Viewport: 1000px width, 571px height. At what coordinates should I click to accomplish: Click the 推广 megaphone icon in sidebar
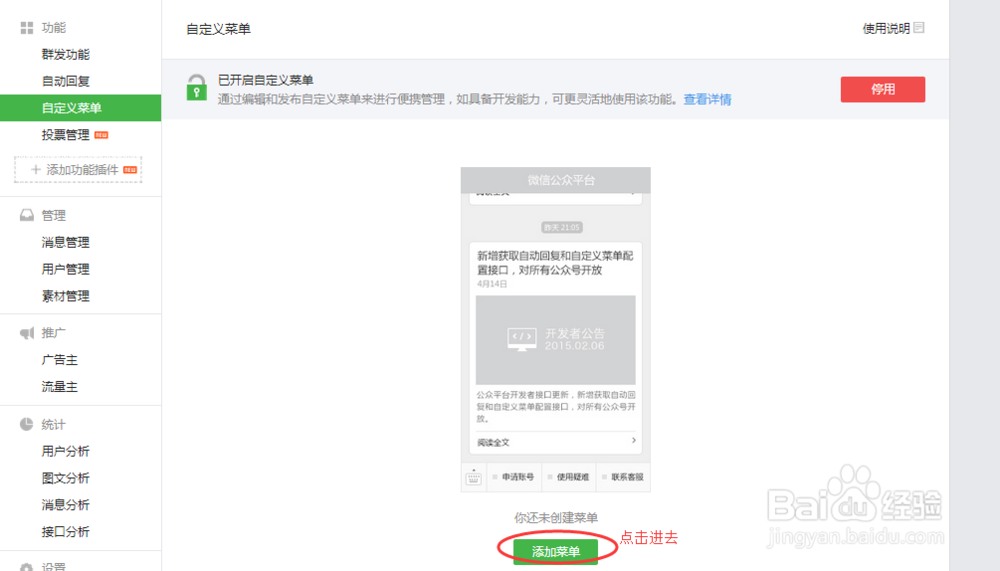[27, 333]
